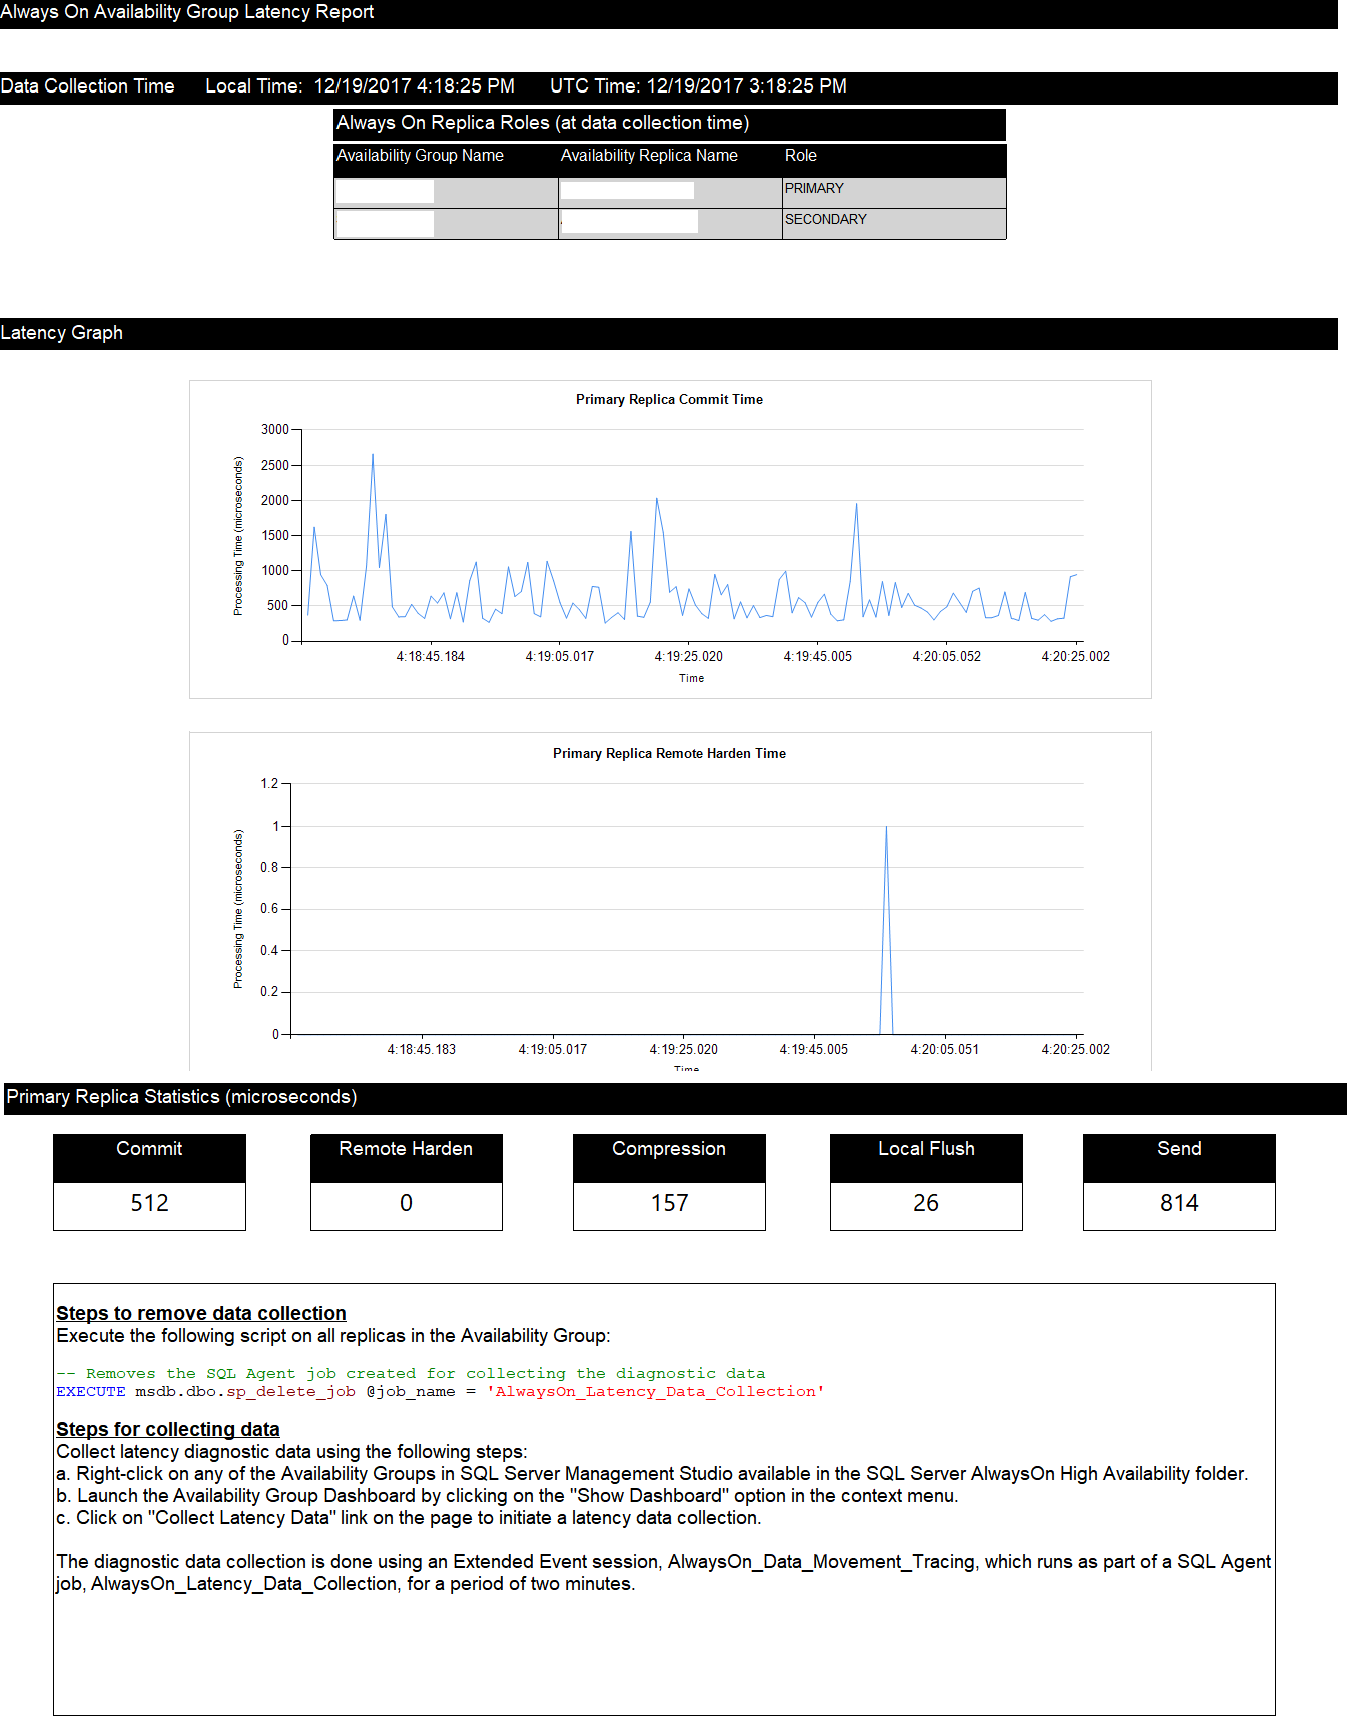
Task: Select the SECONDARY role cell
Action: coord(825,220)
